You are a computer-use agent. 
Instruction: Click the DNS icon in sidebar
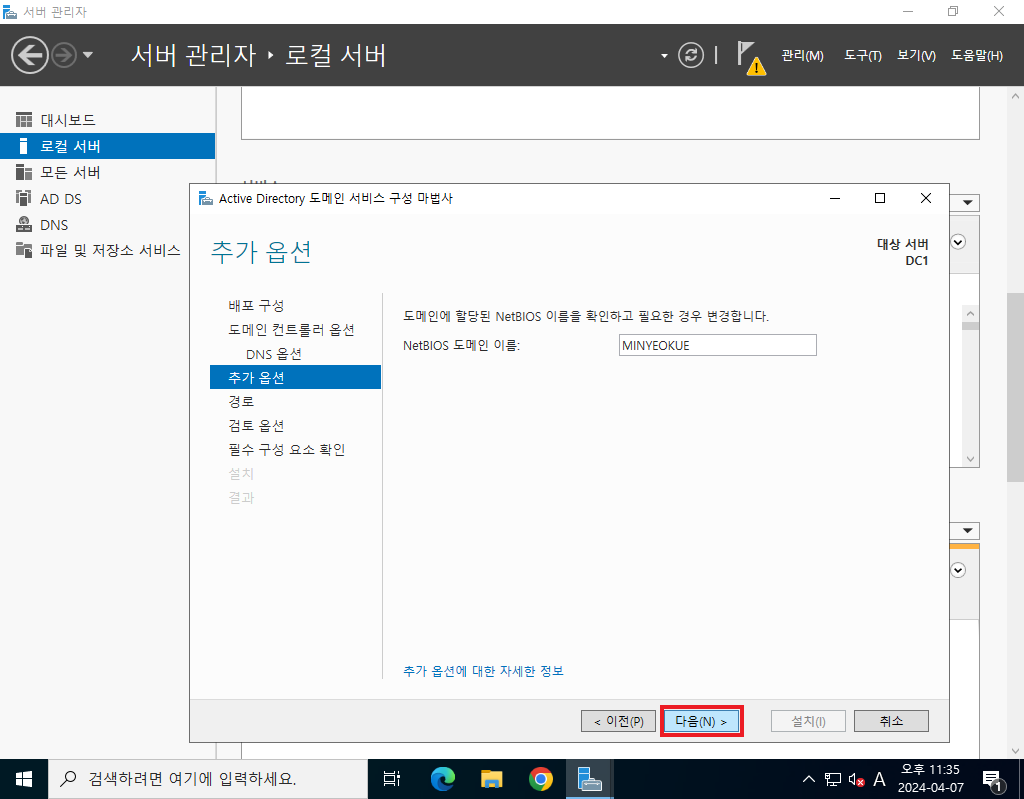(24, 224)
